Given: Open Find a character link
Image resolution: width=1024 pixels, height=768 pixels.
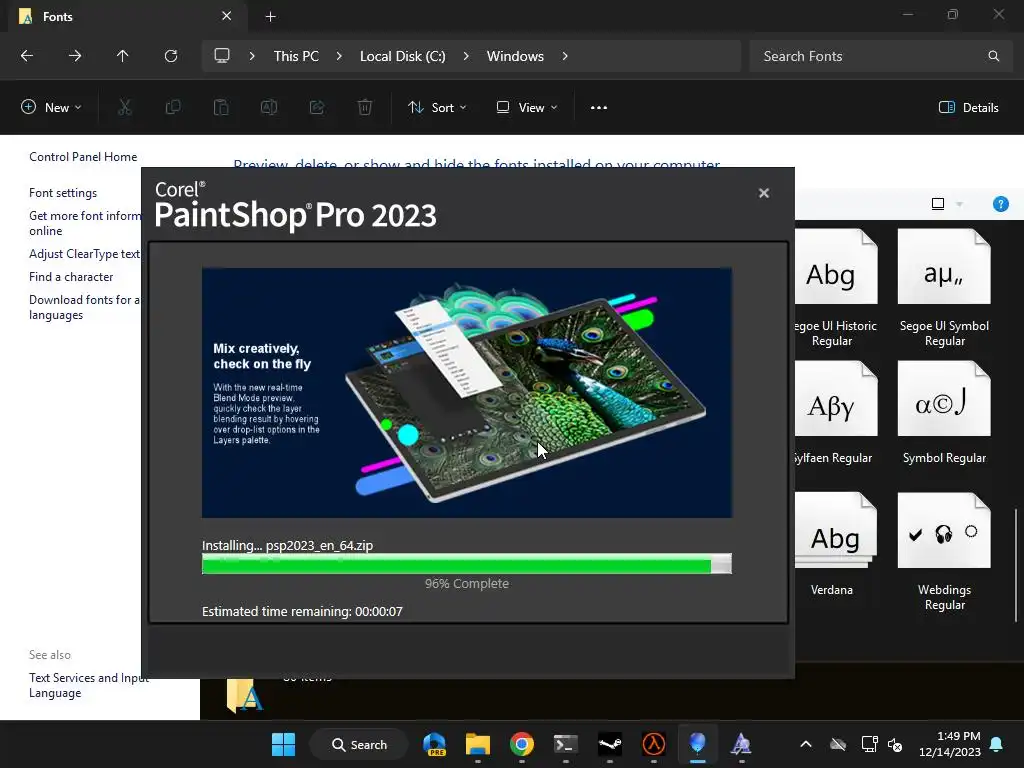Looking at the screenshot, I should (x=71, y=277).
